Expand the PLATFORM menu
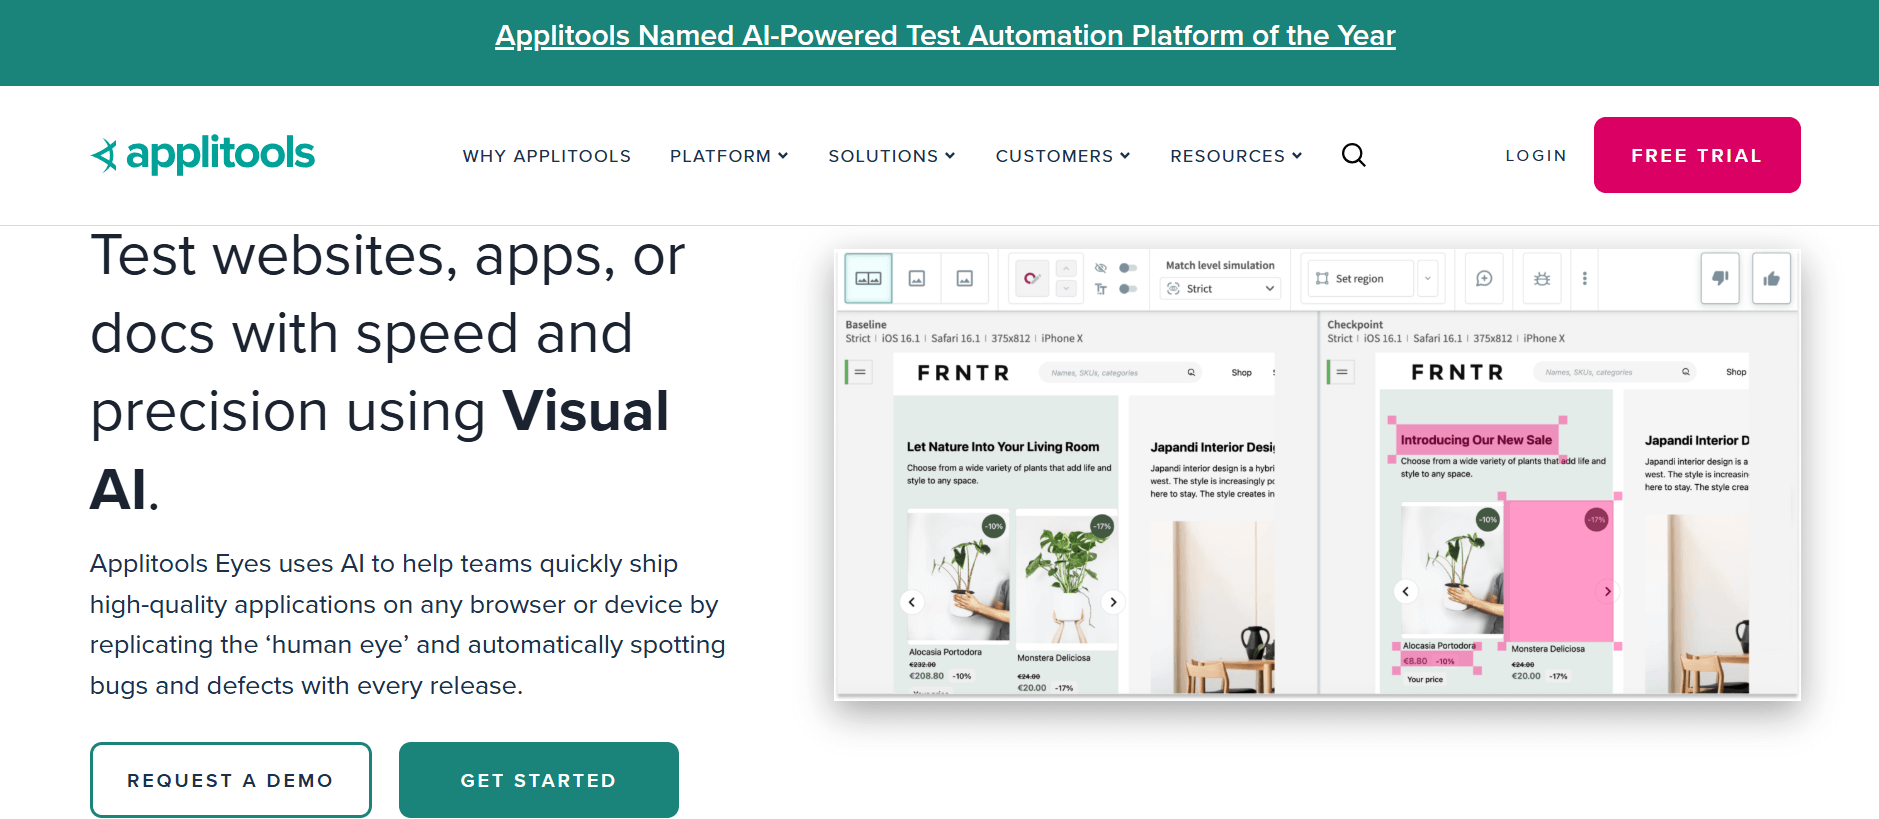This screenshot has width=1879, height=819. [729, 156]
